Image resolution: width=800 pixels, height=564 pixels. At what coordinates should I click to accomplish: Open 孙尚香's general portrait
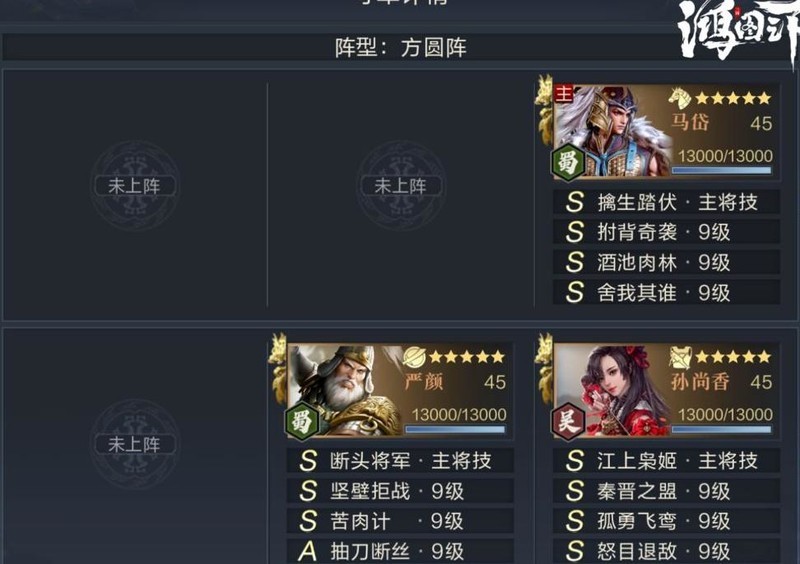click(x=612, y=390)
